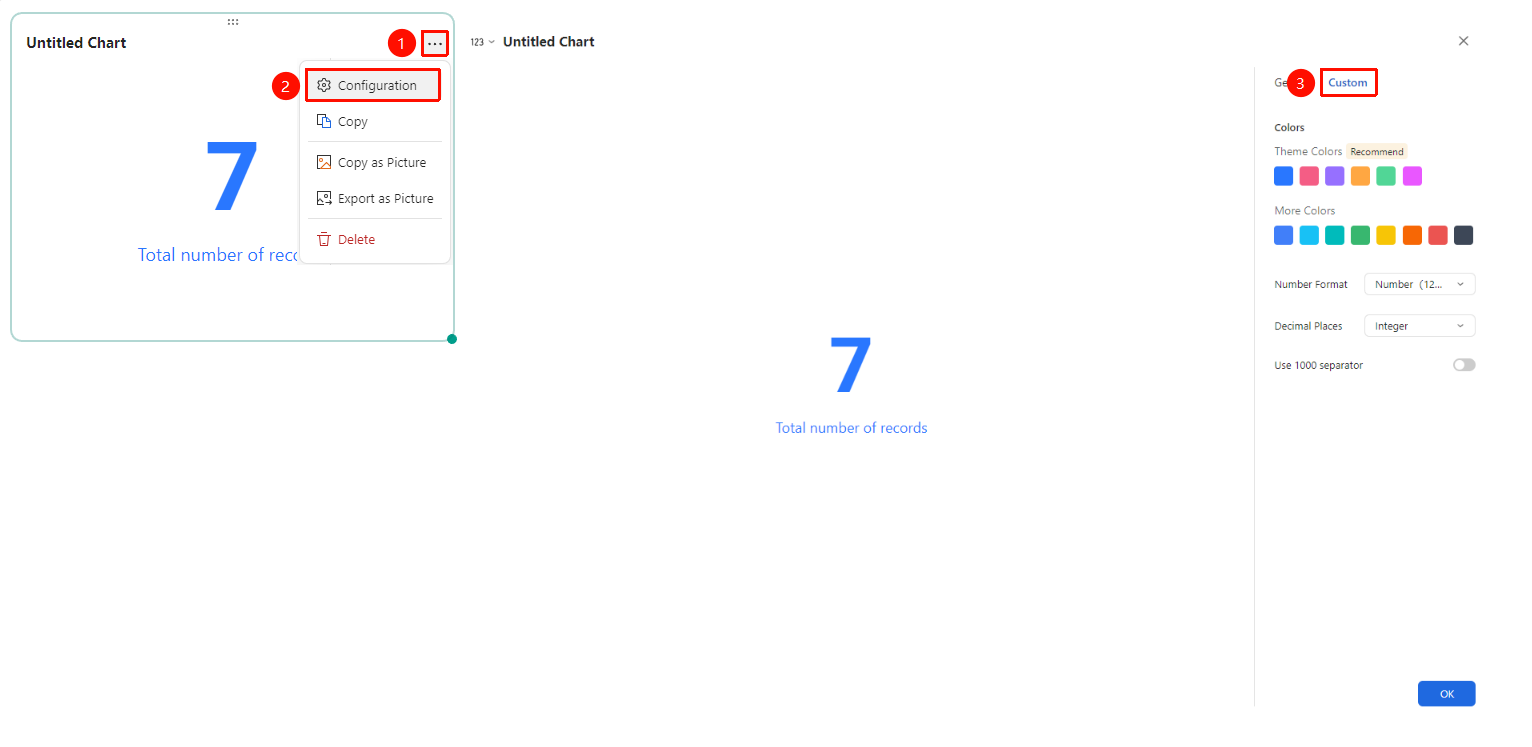Image resolution: width=1532 pixels, height=747 pixels.
Task: Switch to the Custom tab
Action: tap(1348, 82)
